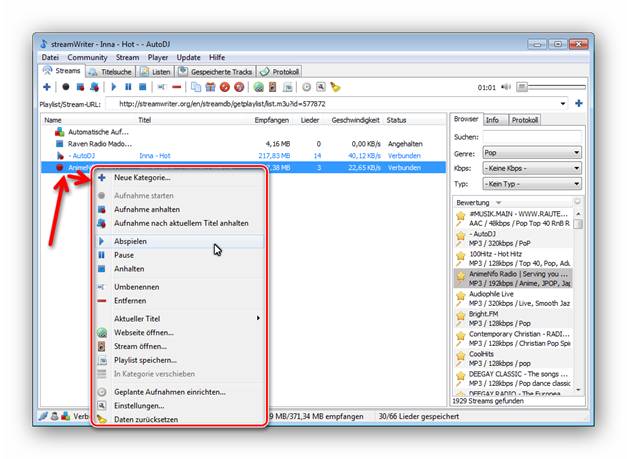The image size is (627, 459).
Task: Expand the Playlist/Stream-URL history dropdown arrow
Action: tap(563, 104)
